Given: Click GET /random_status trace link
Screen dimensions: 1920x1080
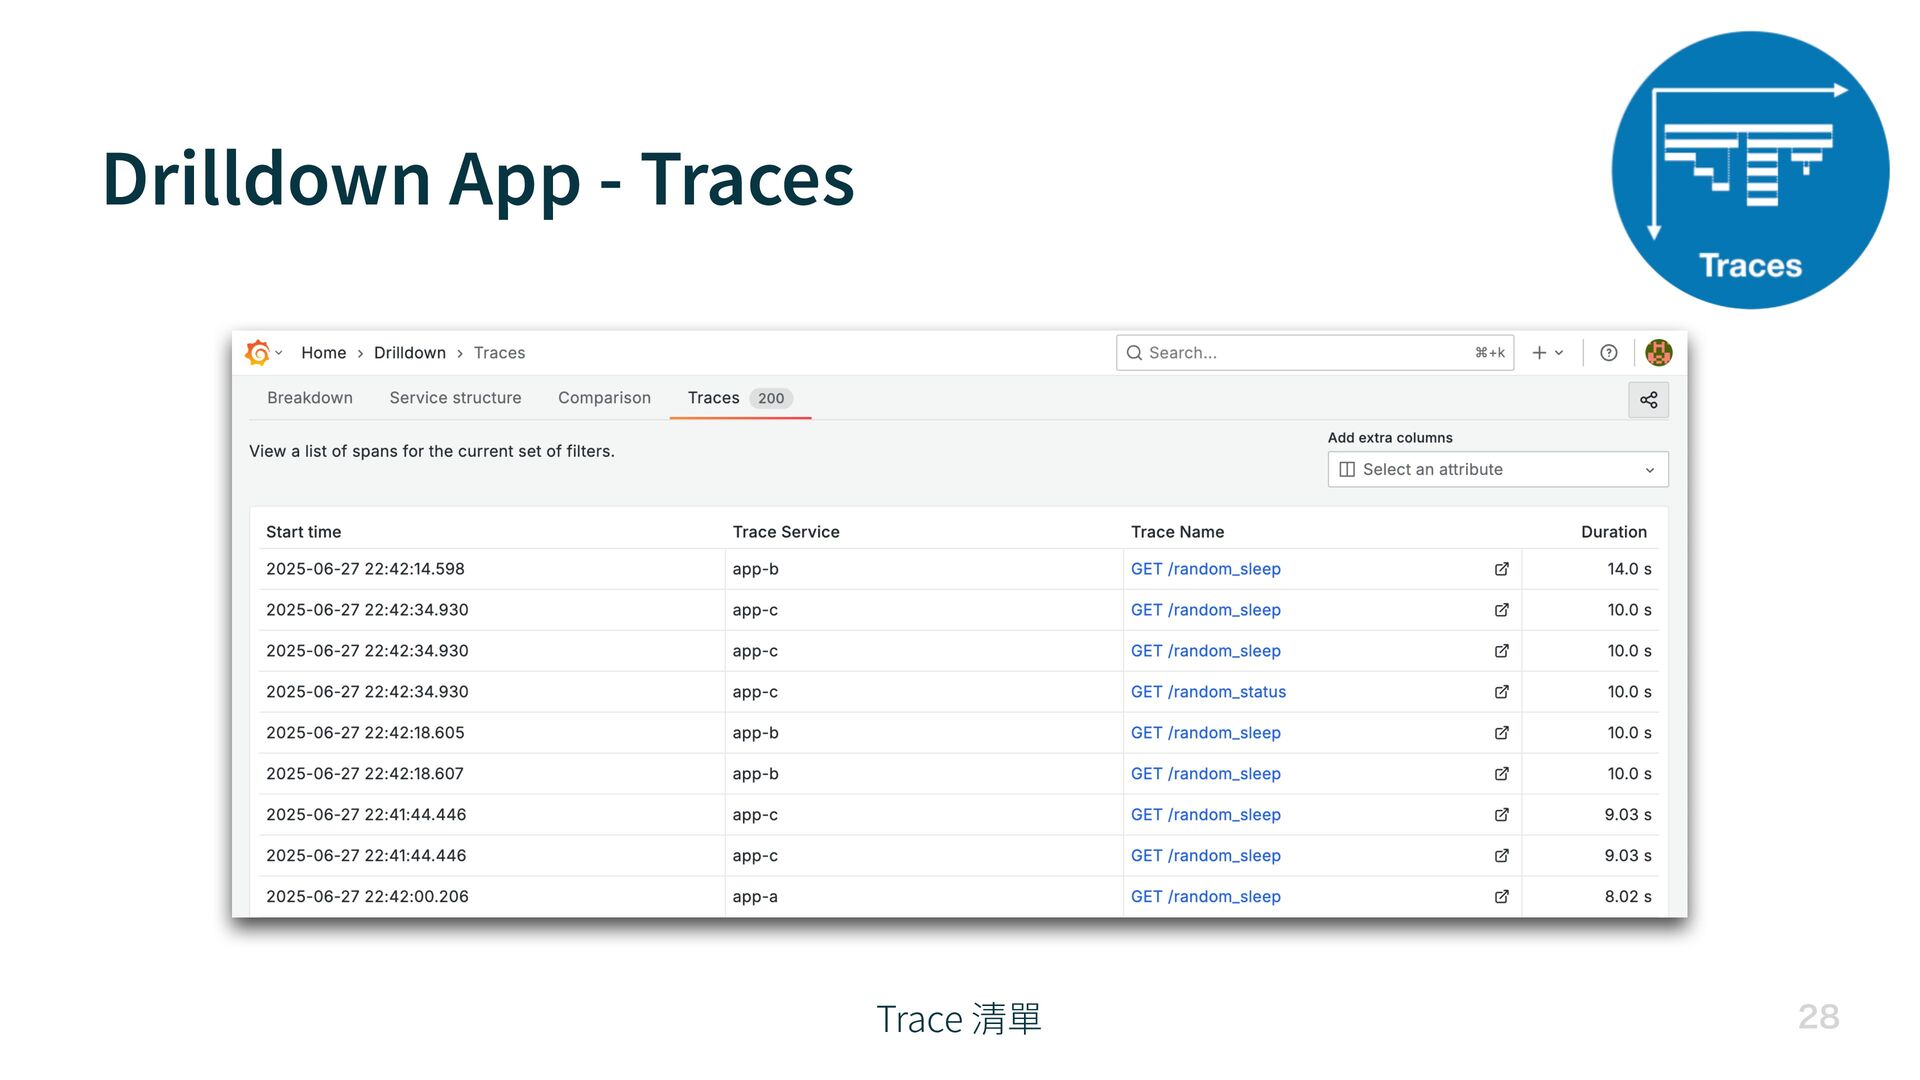Looking at the screenshot, I should click(1208, 692).
